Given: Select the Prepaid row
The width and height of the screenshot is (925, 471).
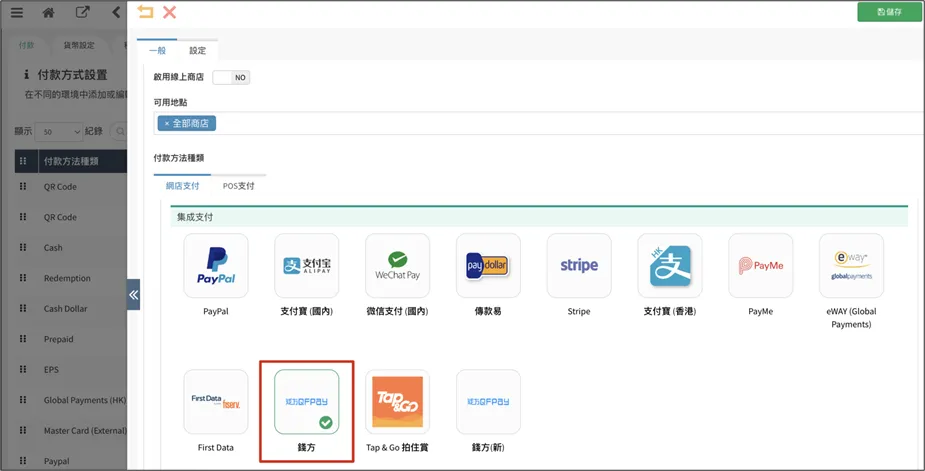Looking at the screenshot, I should click(x=71, y=339).
